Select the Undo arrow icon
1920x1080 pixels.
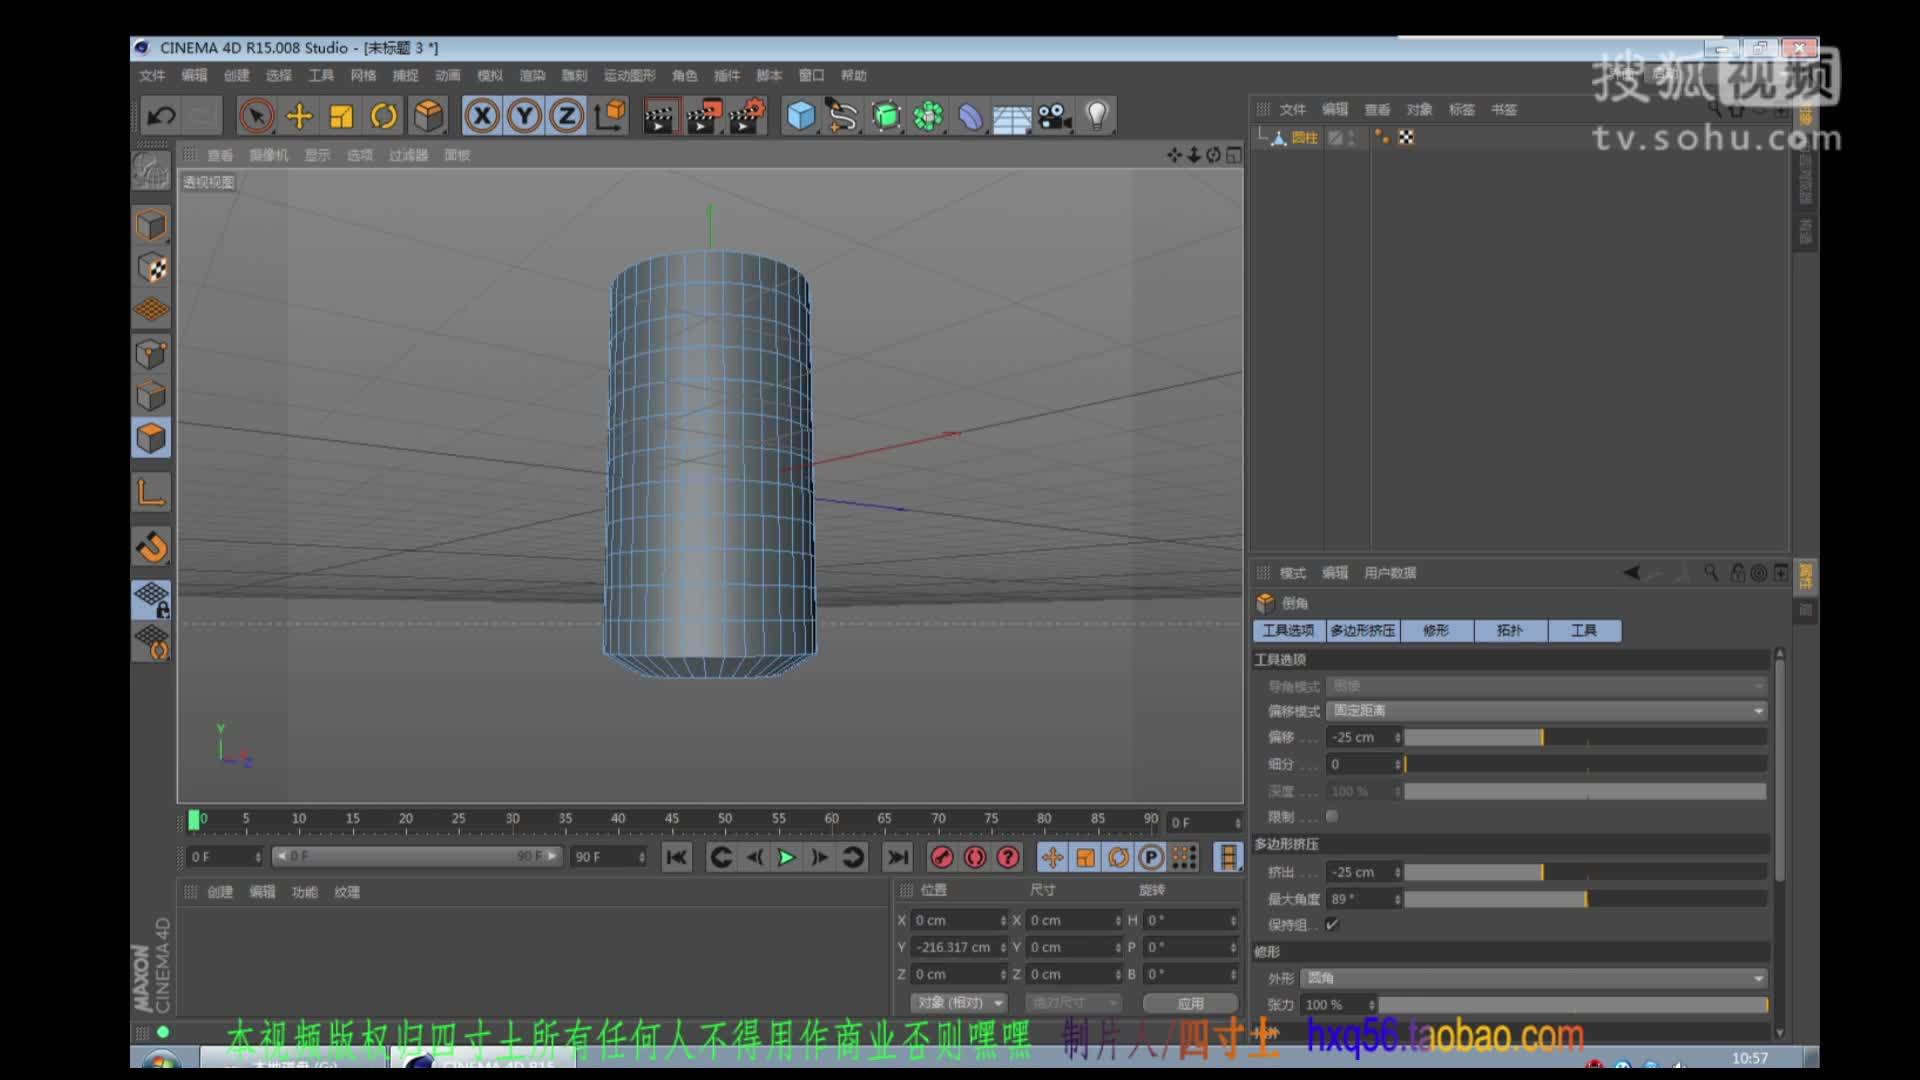pyautogui.click(x=160, y=115)
